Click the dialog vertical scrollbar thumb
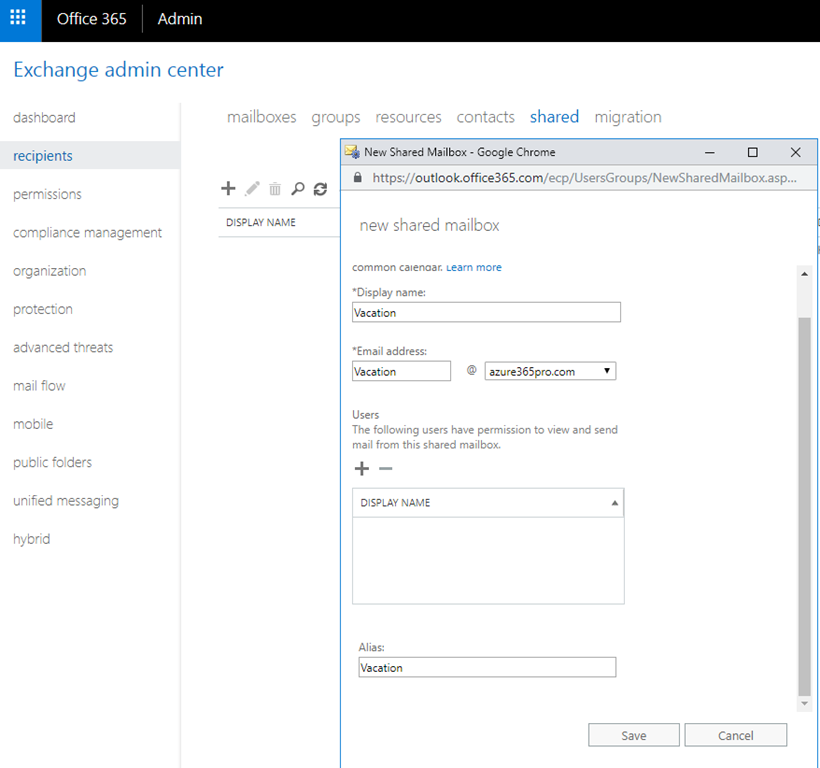Image resolution: width=820 pixels, height=768 pixels. point(804,506)
